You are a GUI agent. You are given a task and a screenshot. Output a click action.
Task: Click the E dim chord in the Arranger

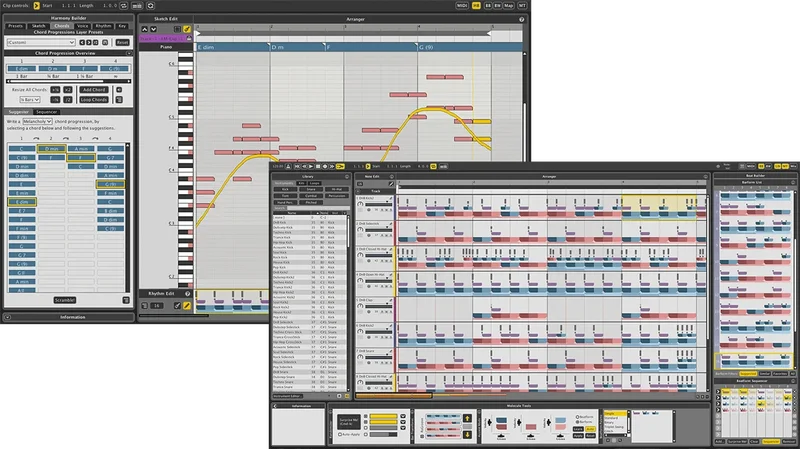[x=233, y=47]
